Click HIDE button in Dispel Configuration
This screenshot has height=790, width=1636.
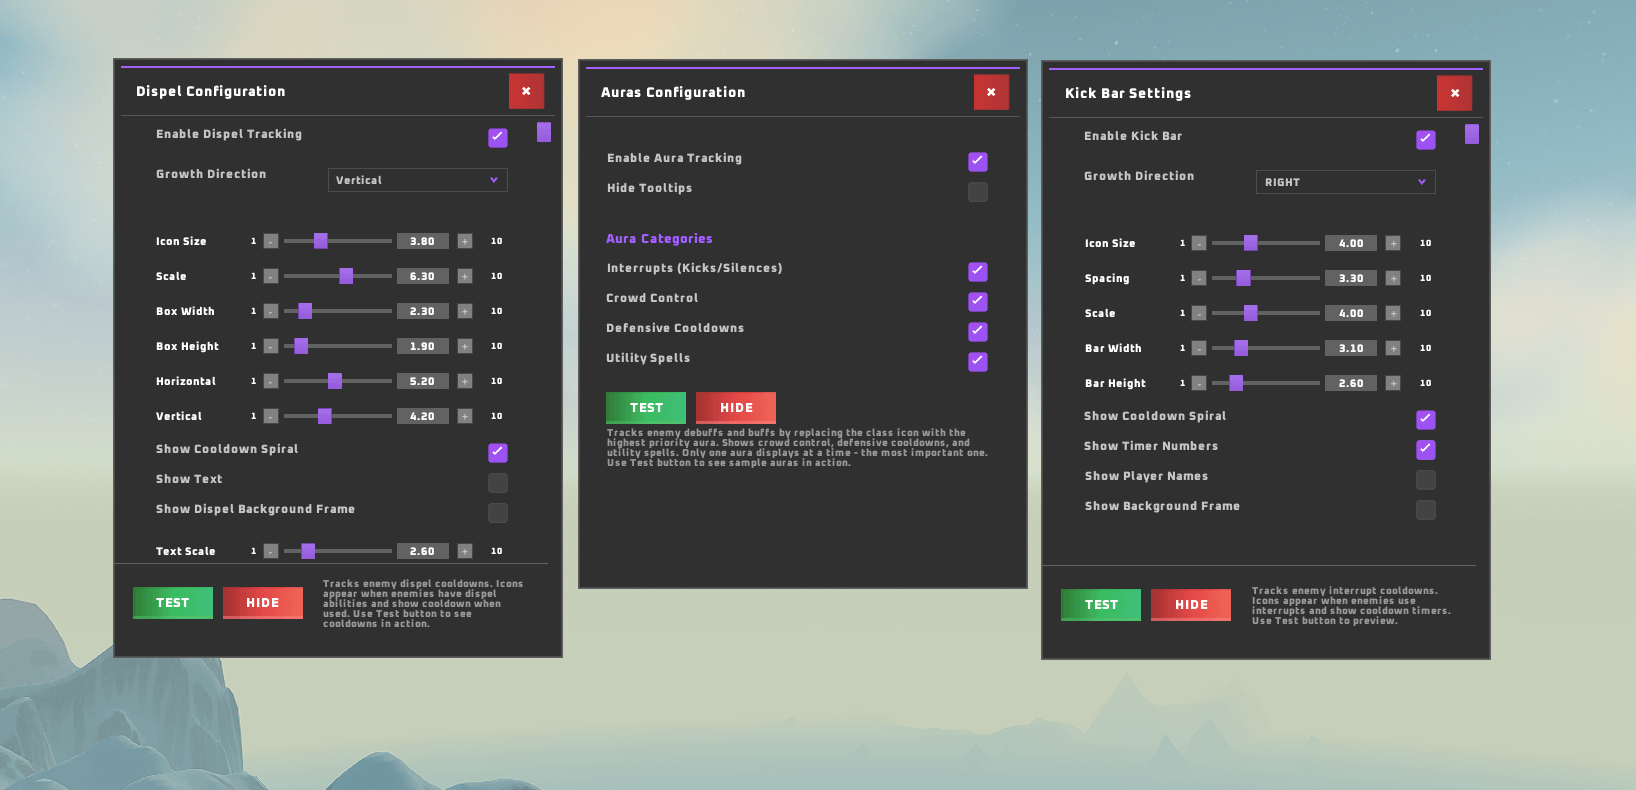[263, 603]
